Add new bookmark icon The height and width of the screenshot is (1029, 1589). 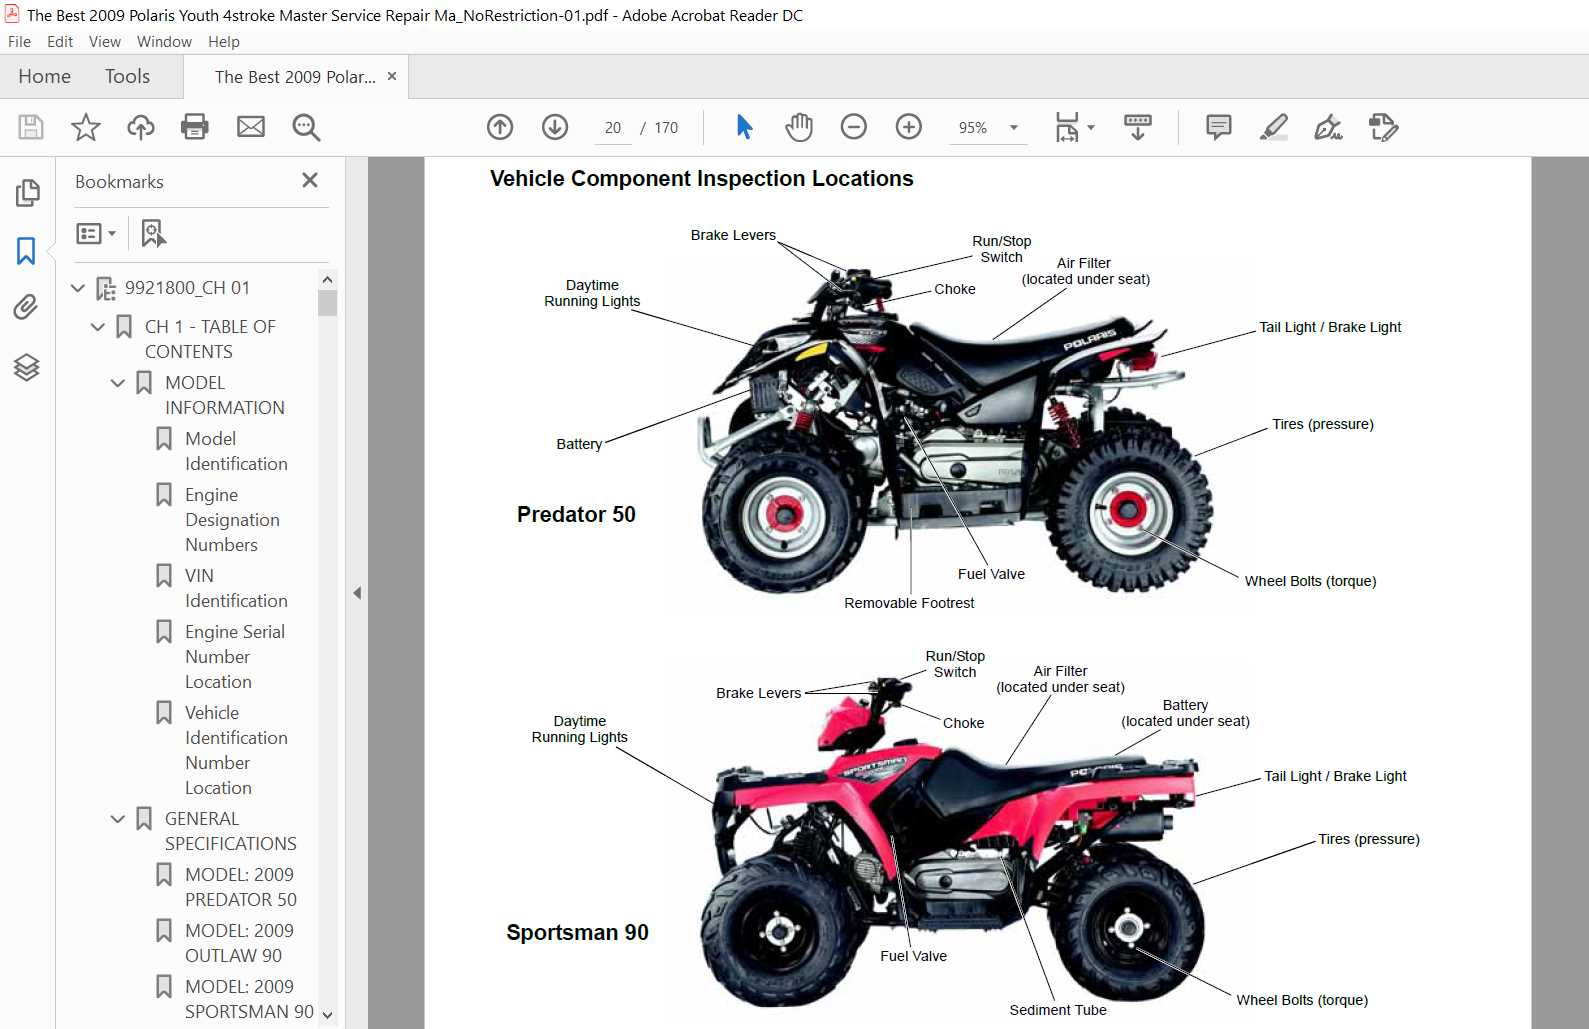[x=153, y=233]
